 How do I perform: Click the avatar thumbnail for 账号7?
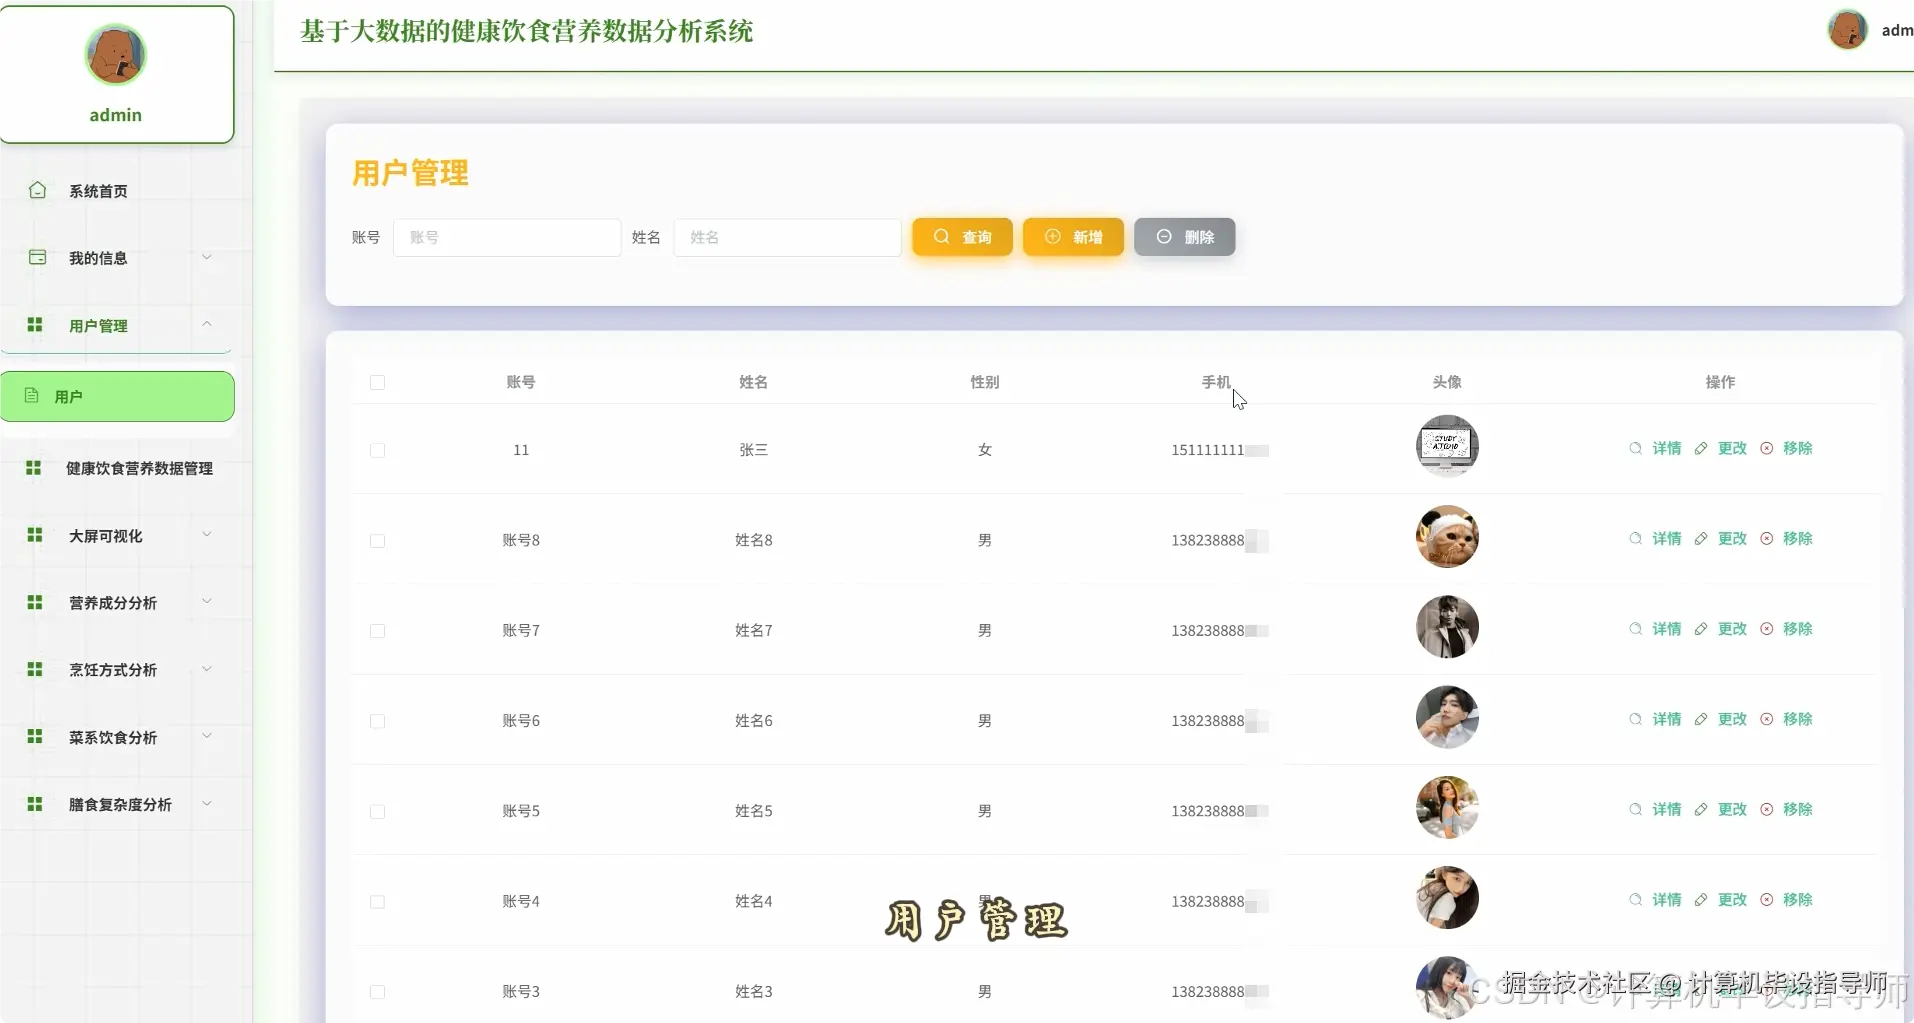coord(1447,627)
